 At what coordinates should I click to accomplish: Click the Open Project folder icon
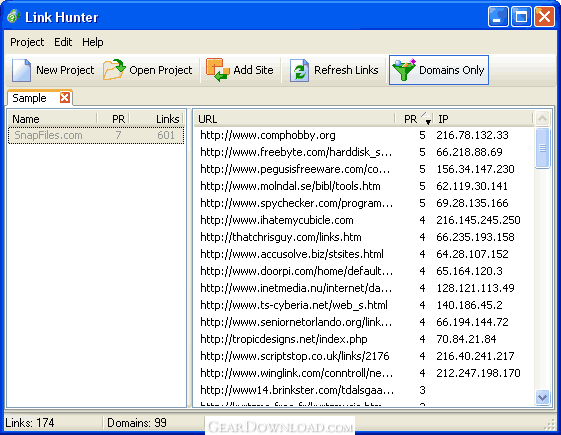[x=114, y=70]
